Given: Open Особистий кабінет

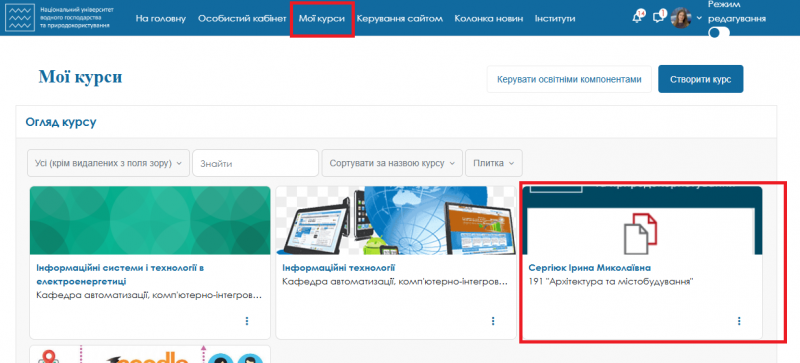Looking at the screenshot, I should [x=242, y=18].
